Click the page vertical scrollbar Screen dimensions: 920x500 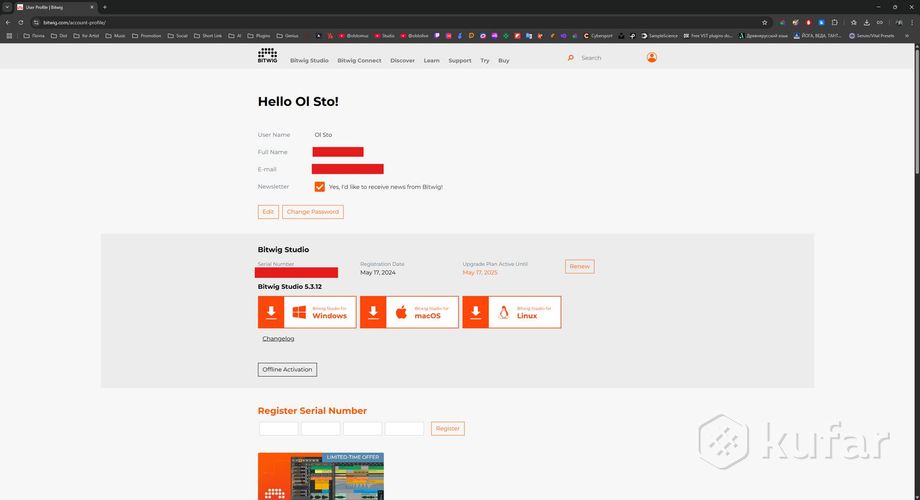(916, 112)
